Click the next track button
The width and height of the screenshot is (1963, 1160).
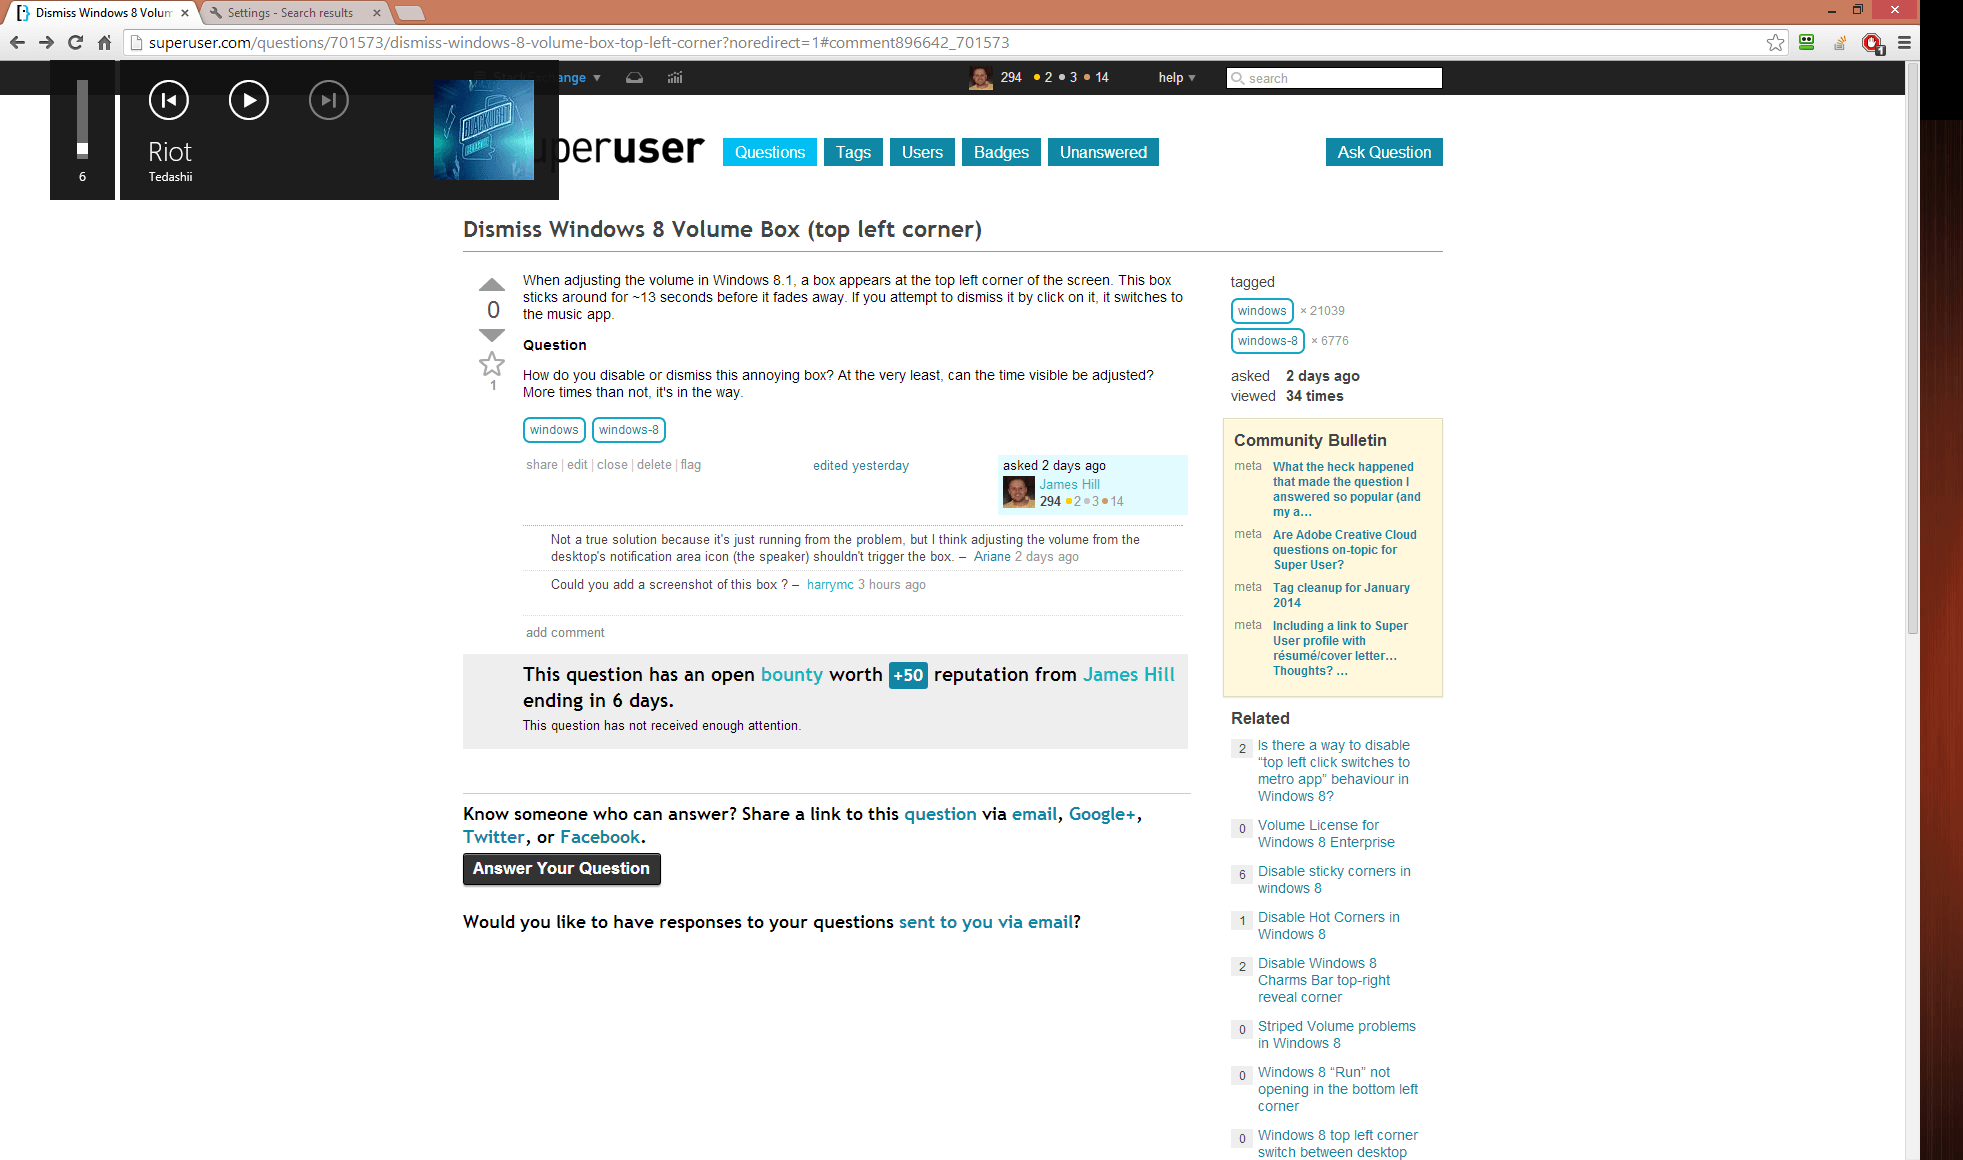point(327,99)
